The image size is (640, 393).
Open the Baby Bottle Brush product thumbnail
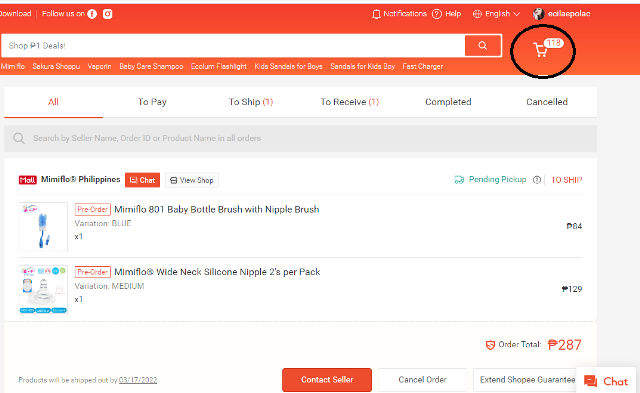43,226
